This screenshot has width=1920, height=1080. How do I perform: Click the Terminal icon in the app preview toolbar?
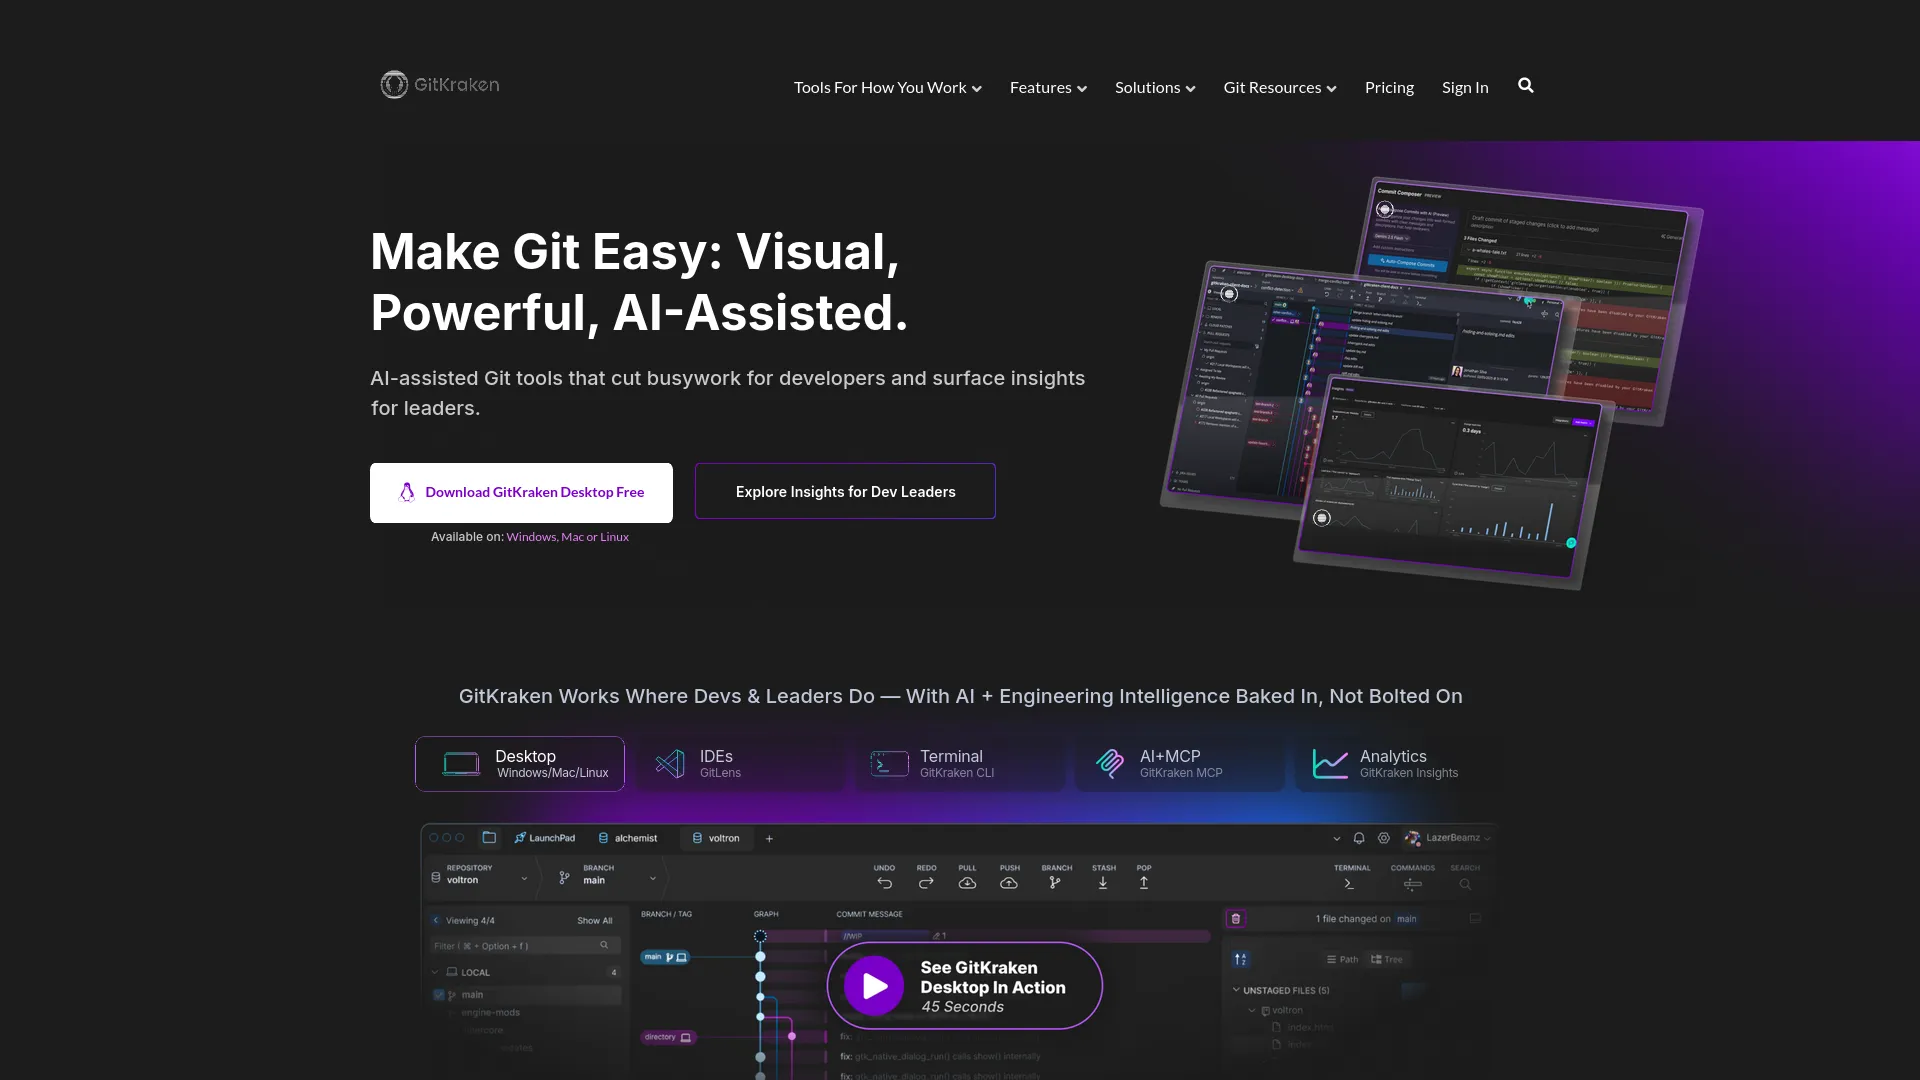pos(1349,884)
